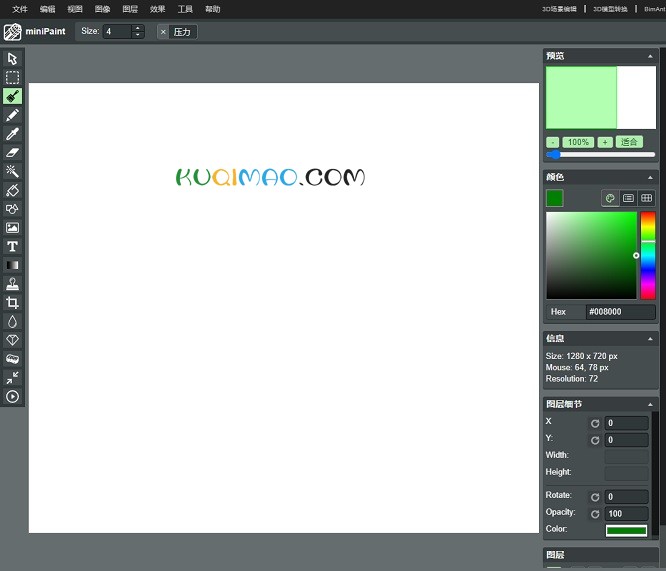Collapse the 预览 preview panel
Image resolution: width=666 pixels, height=571 pixels.
click(x=650, y=56)
